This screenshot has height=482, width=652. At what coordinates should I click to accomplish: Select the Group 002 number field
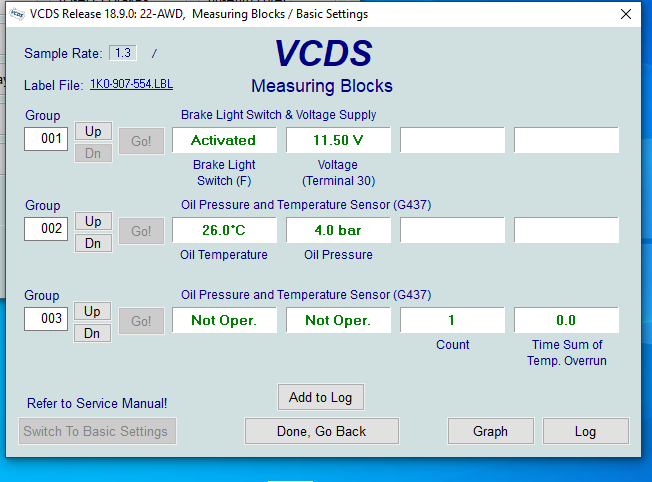[x=46, y=228]
